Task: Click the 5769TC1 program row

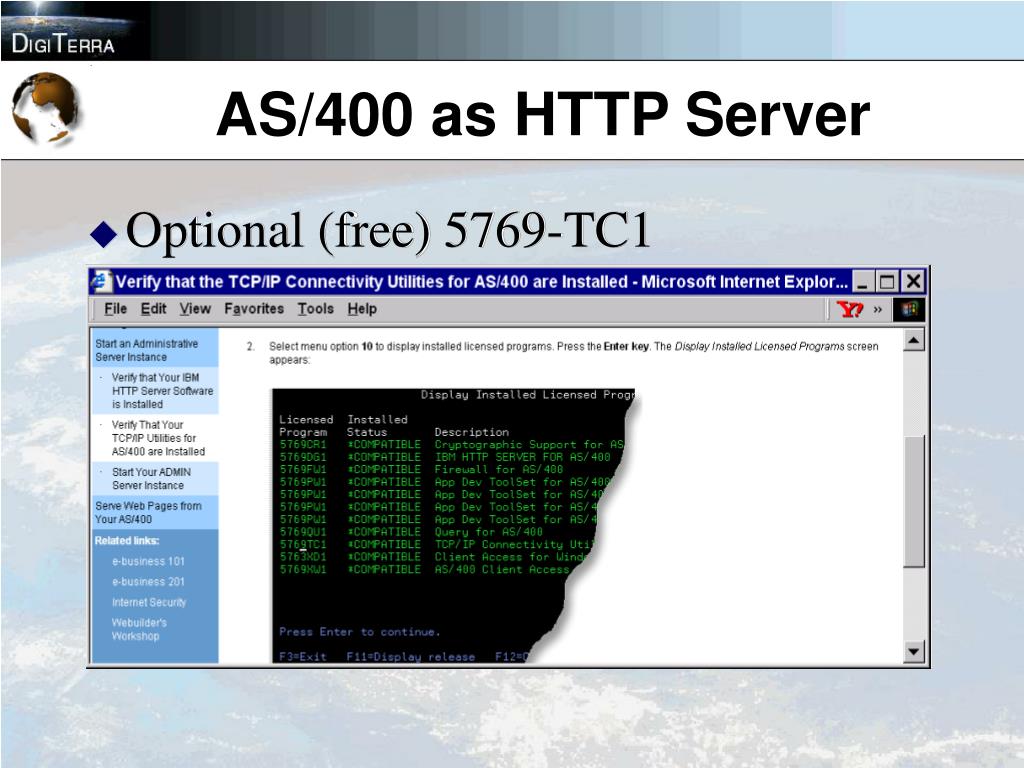Action: click(x=438, y=545)
